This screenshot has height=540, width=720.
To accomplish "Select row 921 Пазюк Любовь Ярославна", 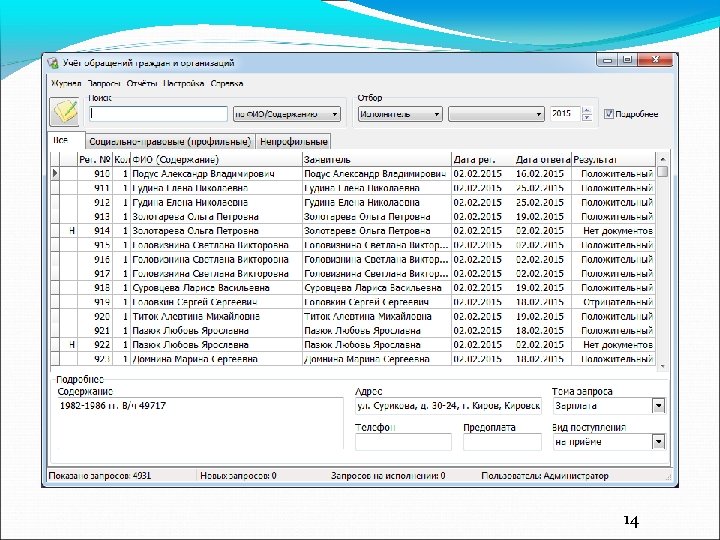I will click(353, 330).
